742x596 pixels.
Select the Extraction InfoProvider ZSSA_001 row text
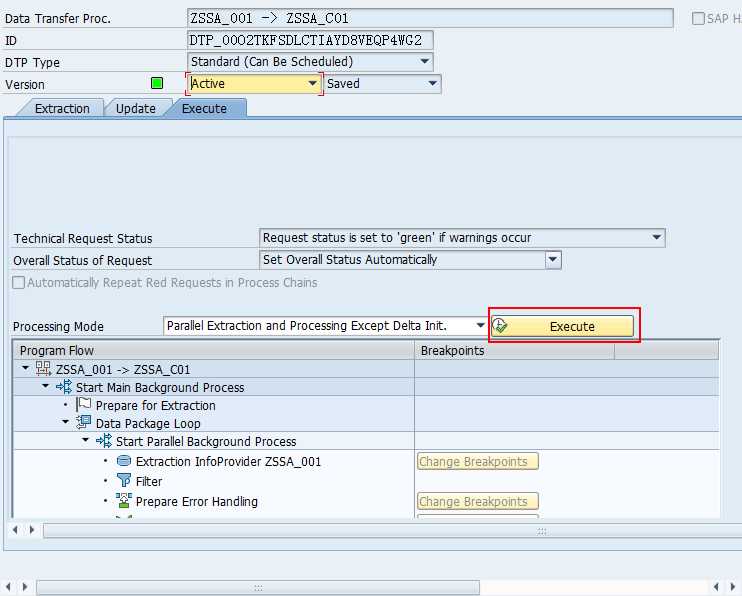pyautogui.click(x=228, y=462)
